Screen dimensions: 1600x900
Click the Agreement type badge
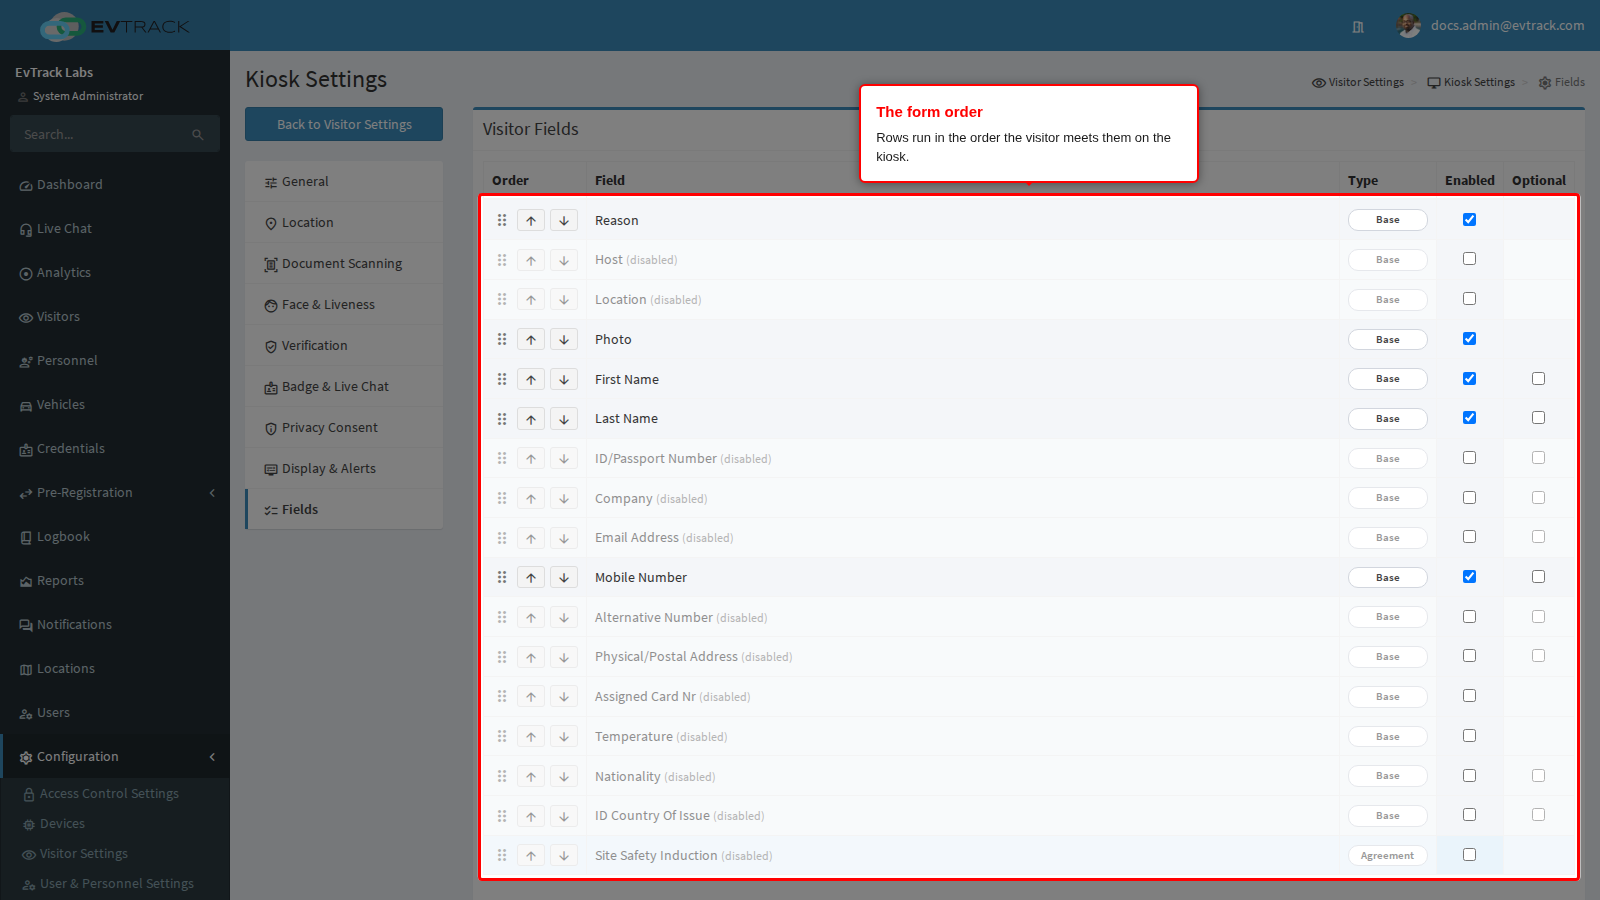pos(1388,856)
